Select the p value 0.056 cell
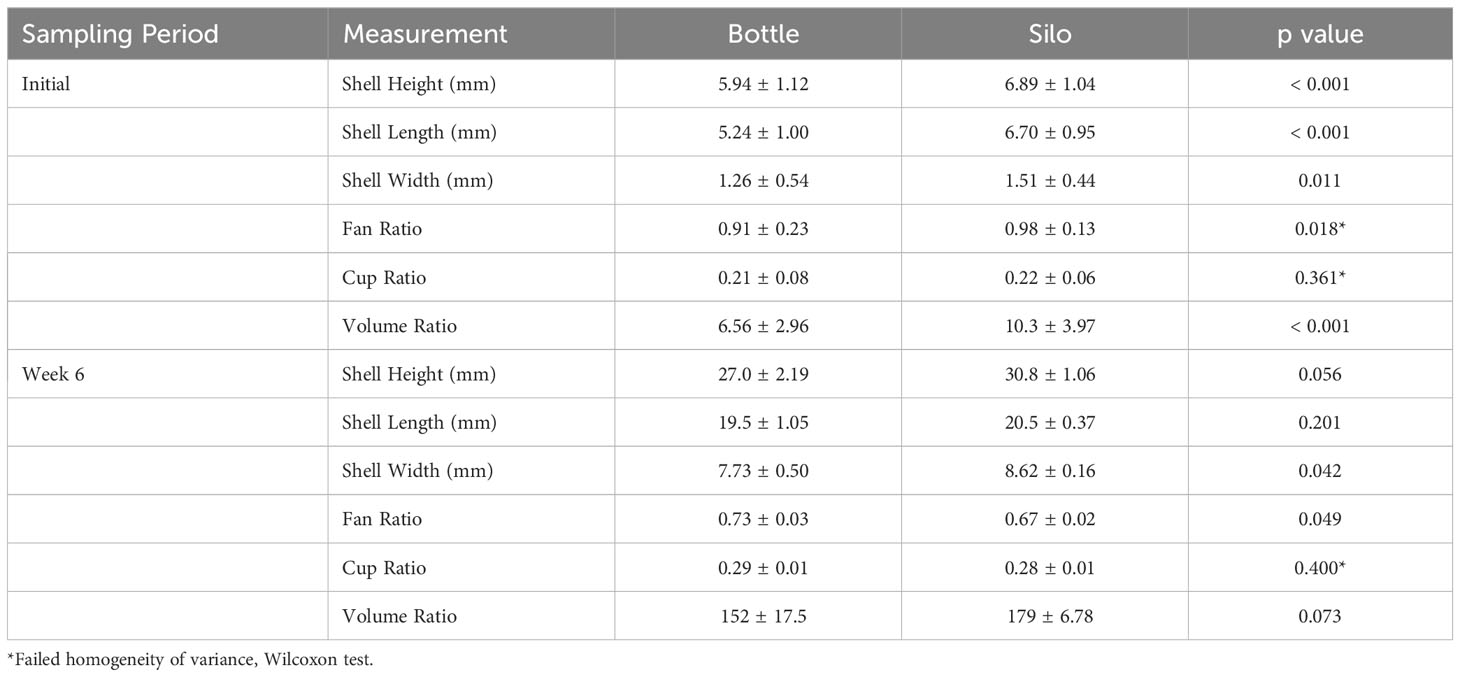 tap(1320, 375)
